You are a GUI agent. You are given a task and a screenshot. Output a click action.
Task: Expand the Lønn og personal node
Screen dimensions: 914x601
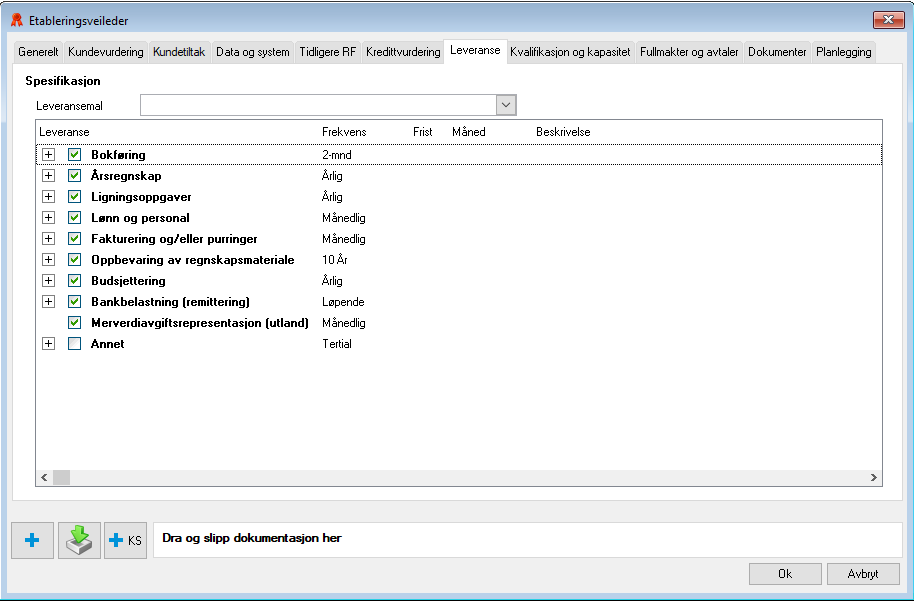pos(48,217)
